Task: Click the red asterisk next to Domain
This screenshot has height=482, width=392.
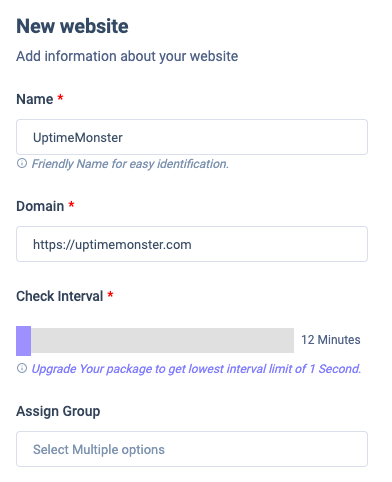Action: pos(71,205)
